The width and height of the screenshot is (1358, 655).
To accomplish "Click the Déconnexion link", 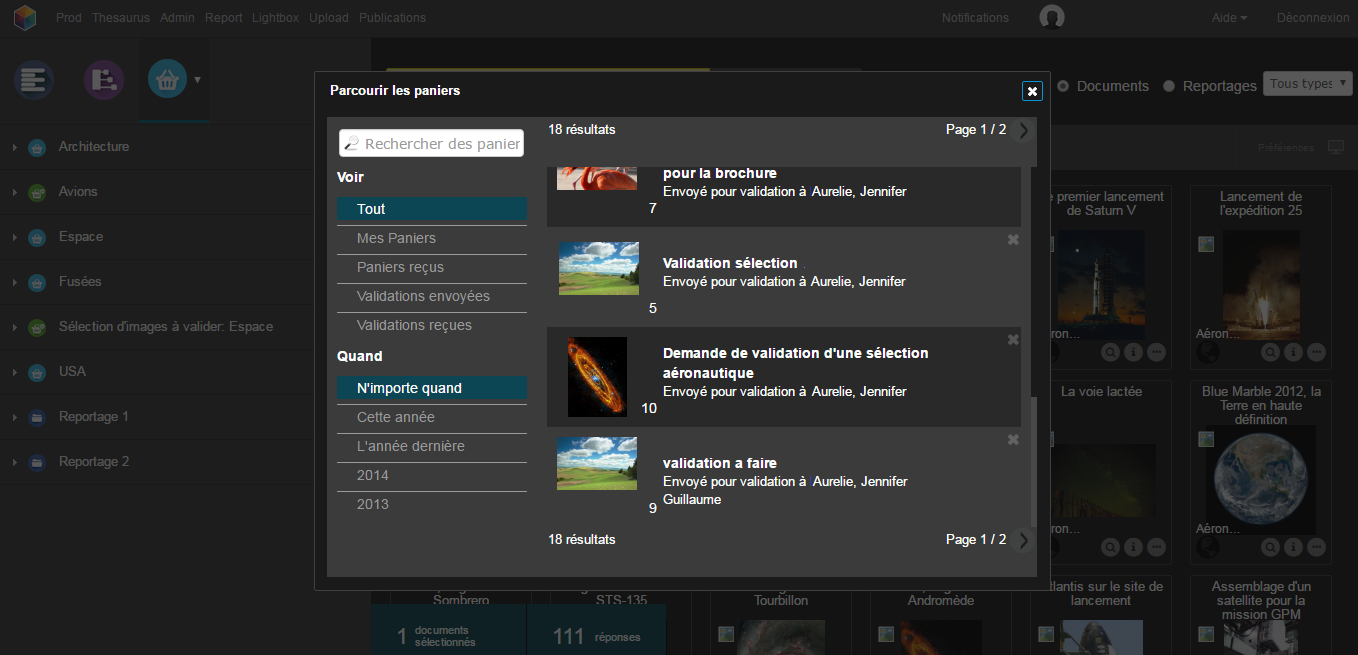I will pyautogui.click(x=1312, y=18).
